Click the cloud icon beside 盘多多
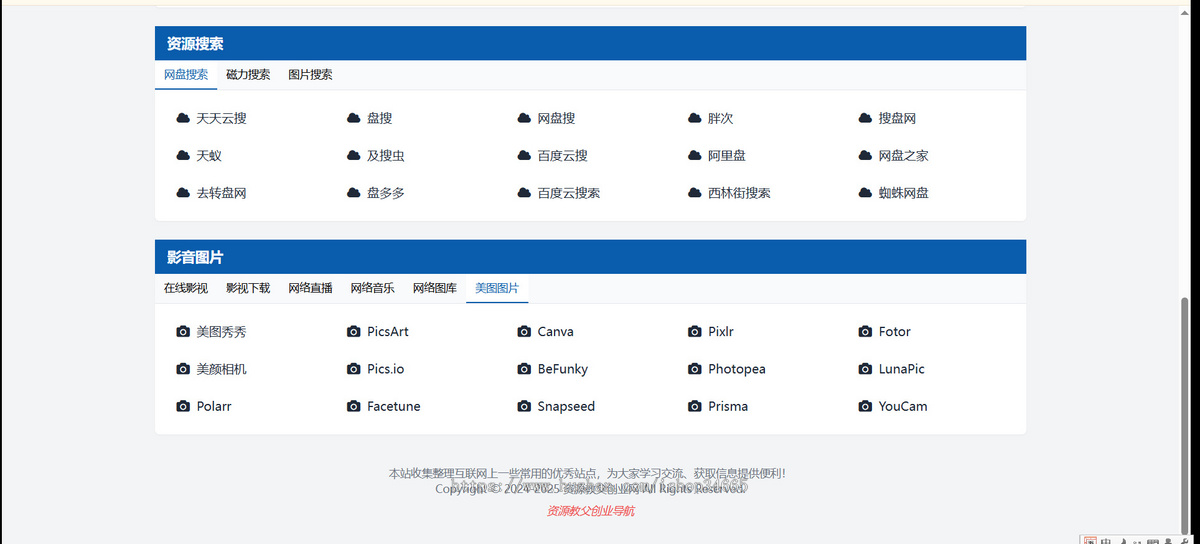The height and width of the screenshot is (544, 1200). click(353, 193)
